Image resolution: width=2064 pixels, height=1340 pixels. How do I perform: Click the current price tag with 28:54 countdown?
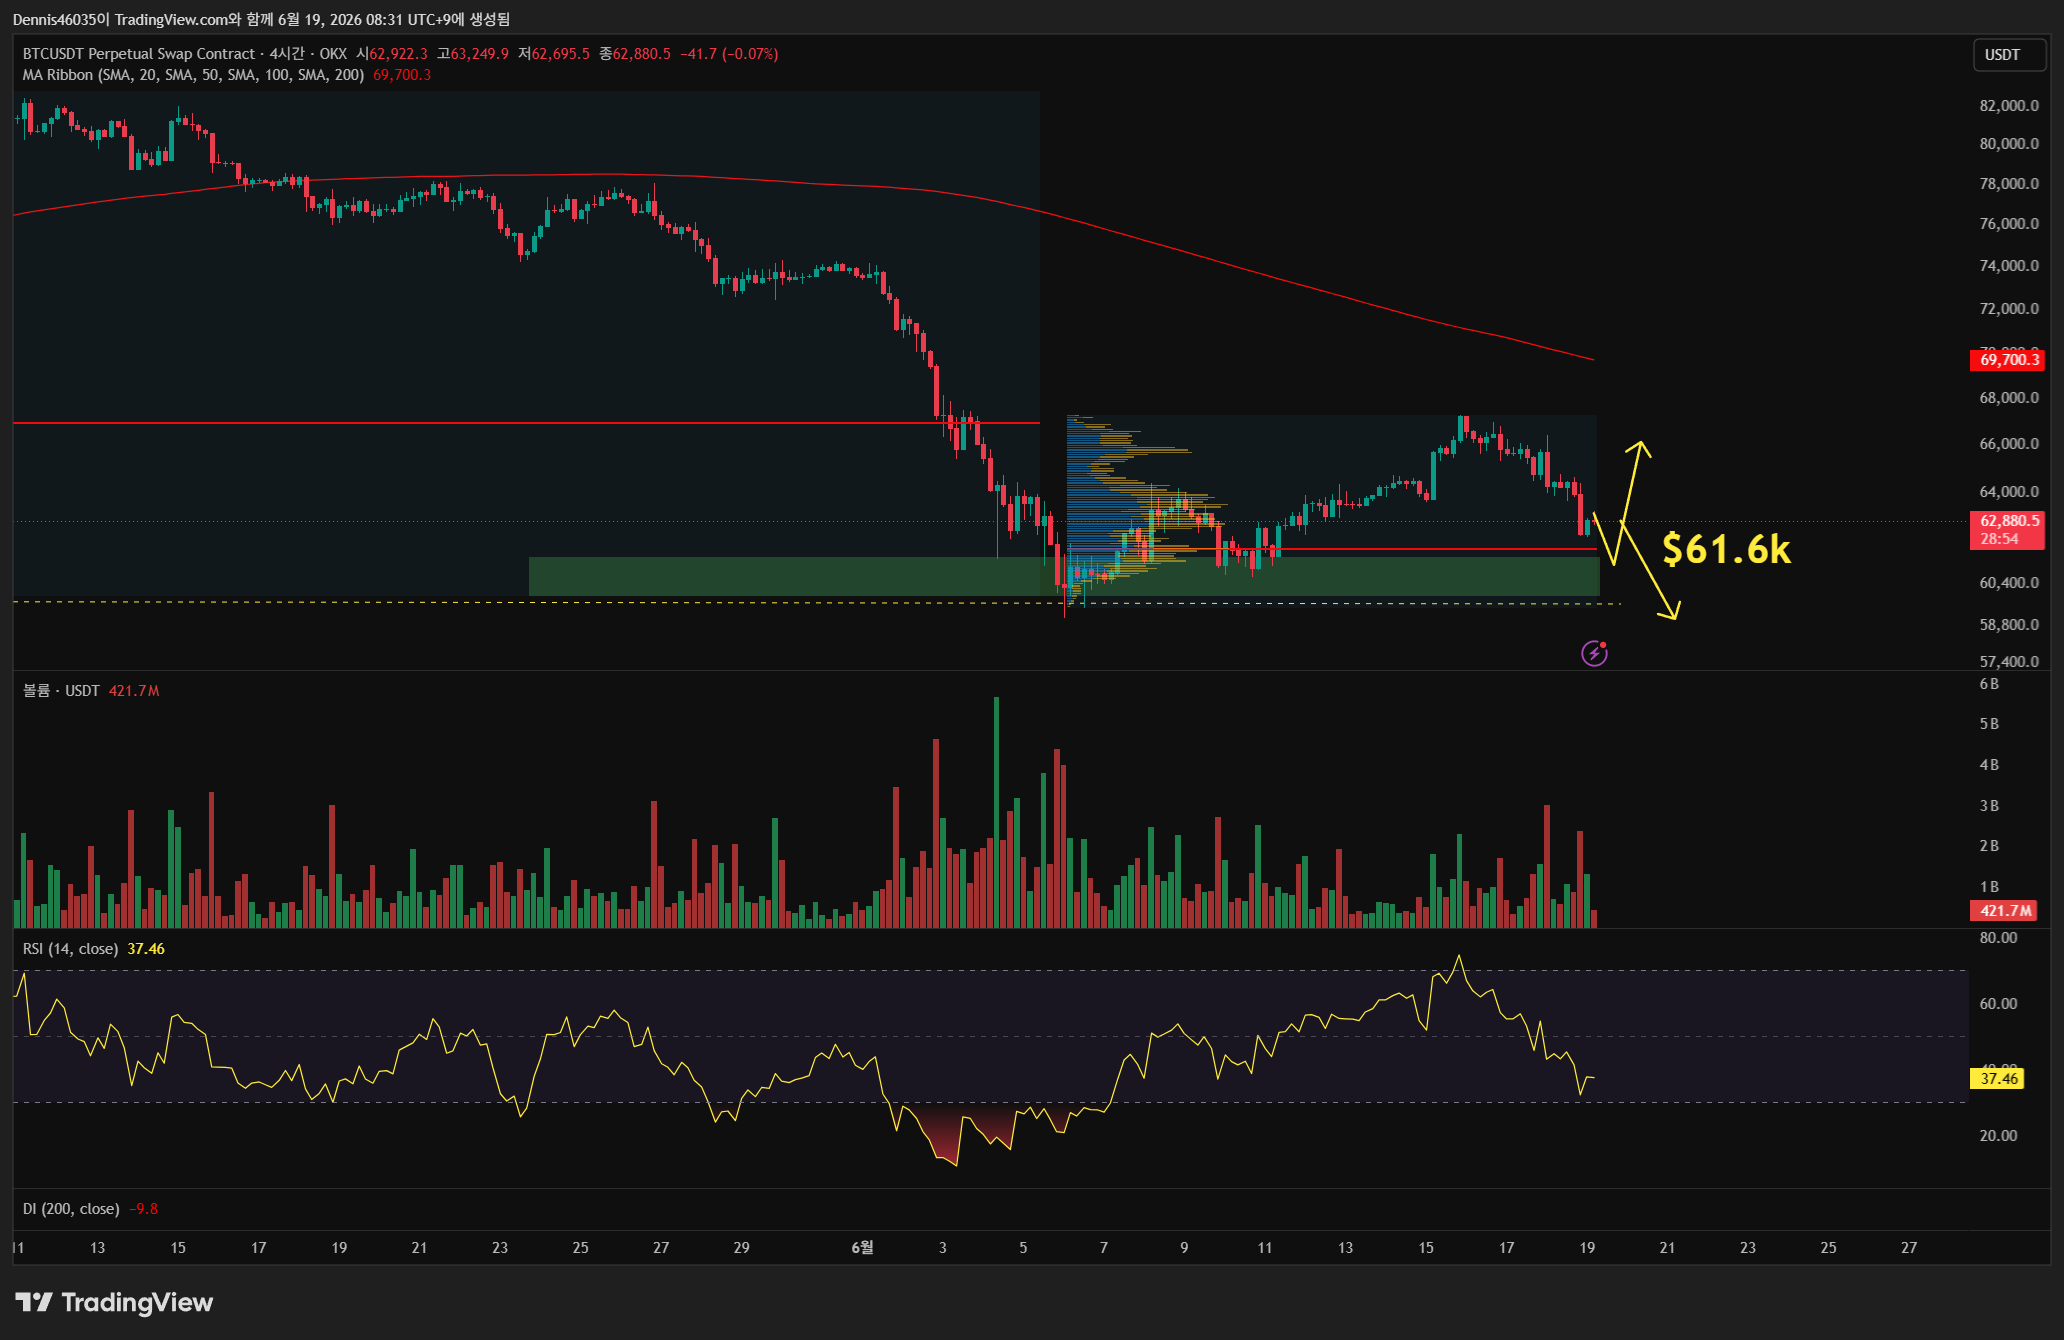[x=2007, y=530]
